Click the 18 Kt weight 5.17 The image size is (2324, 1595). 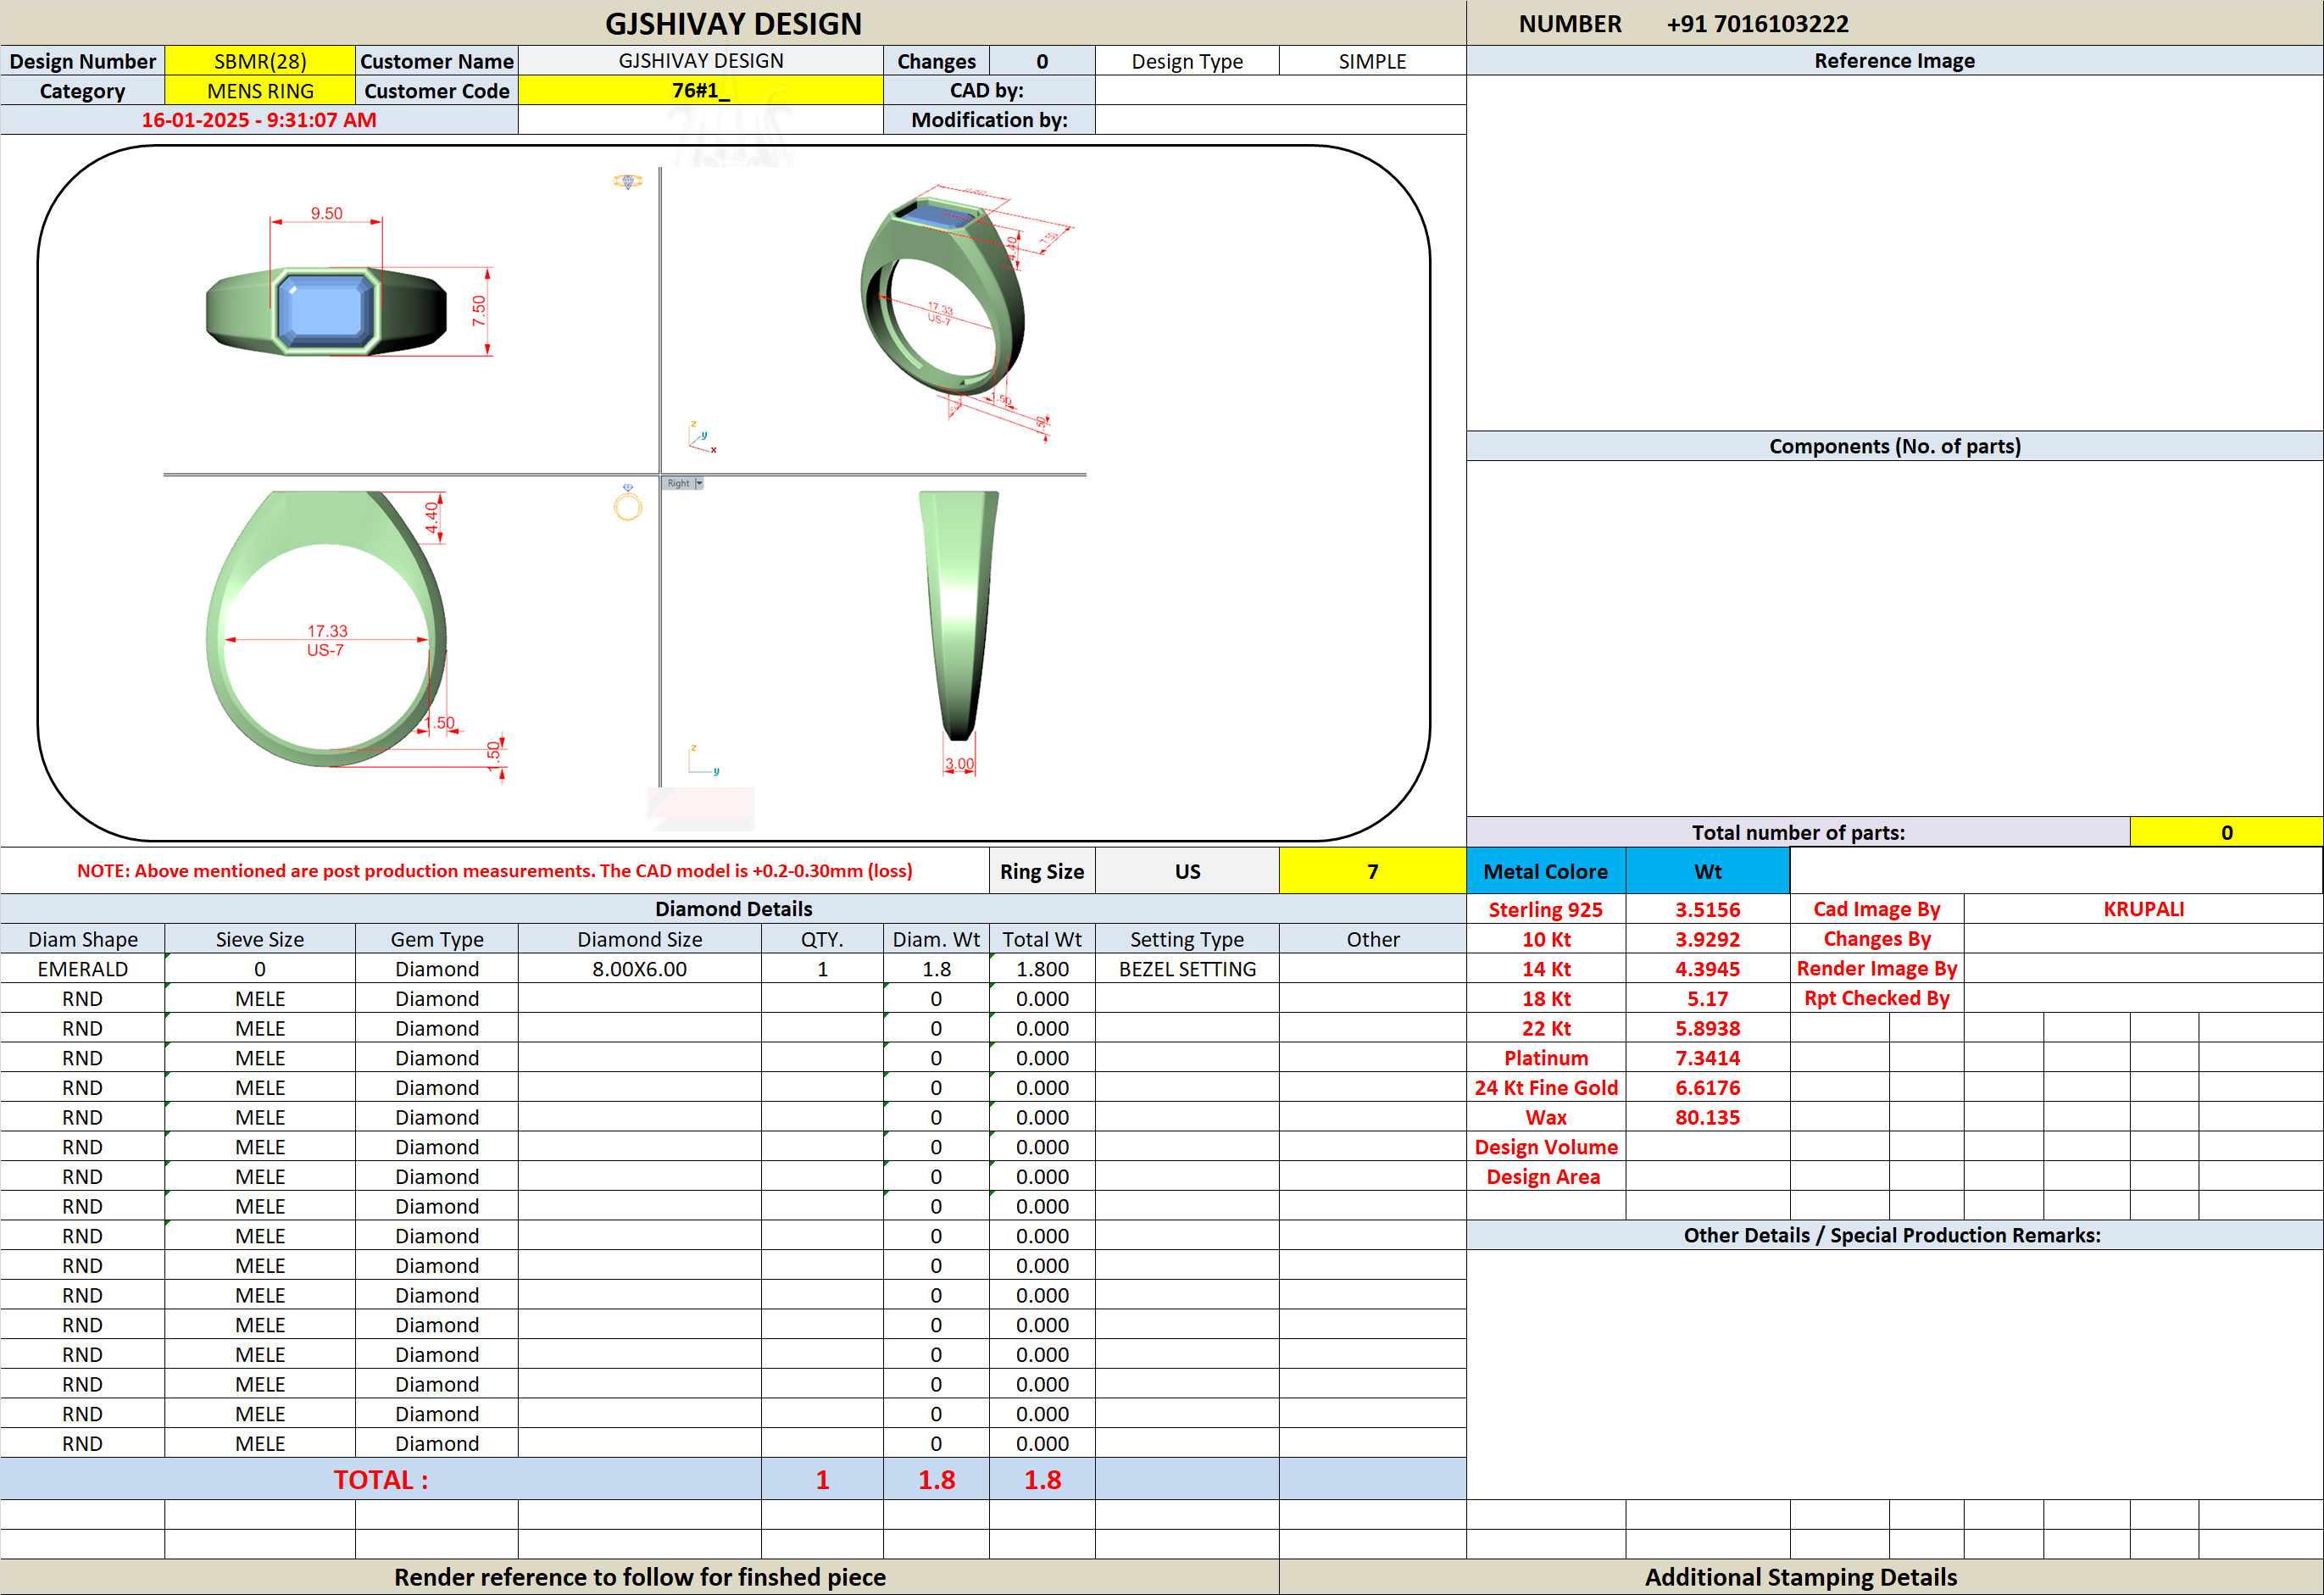[1708, 998]
